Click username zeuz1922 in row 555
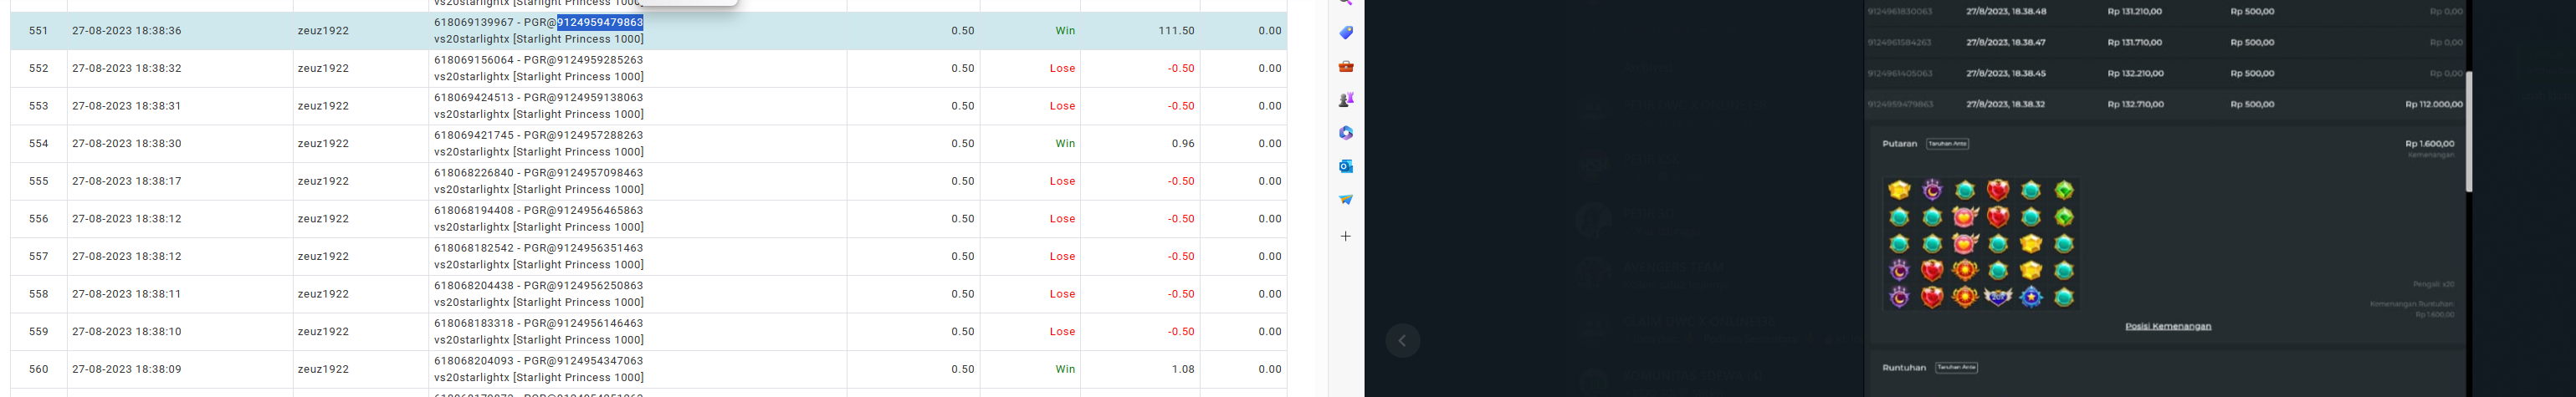The height and width of the screenshot is (397, 2576). [x=323, y=181]
